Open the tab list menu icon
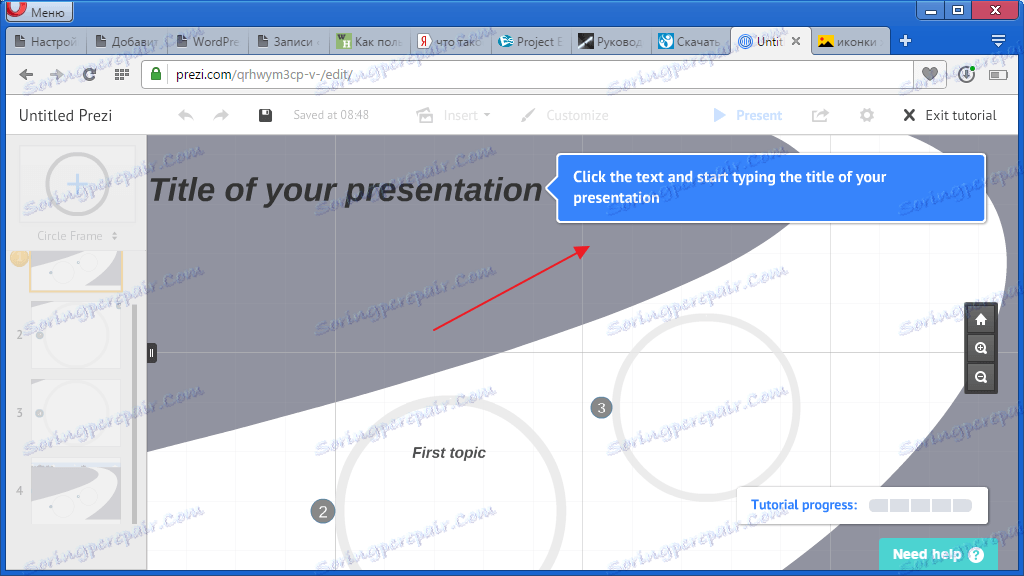 [x=999, y=41]
